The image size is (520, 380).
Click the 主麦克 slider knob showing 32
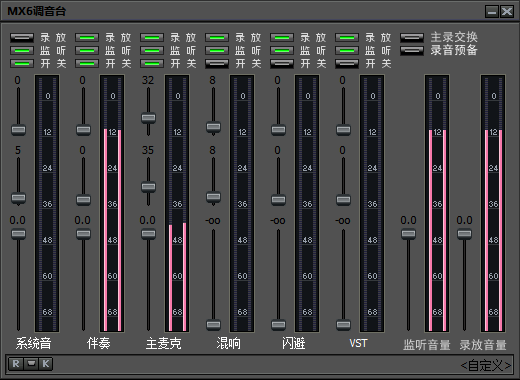[148, 118]
